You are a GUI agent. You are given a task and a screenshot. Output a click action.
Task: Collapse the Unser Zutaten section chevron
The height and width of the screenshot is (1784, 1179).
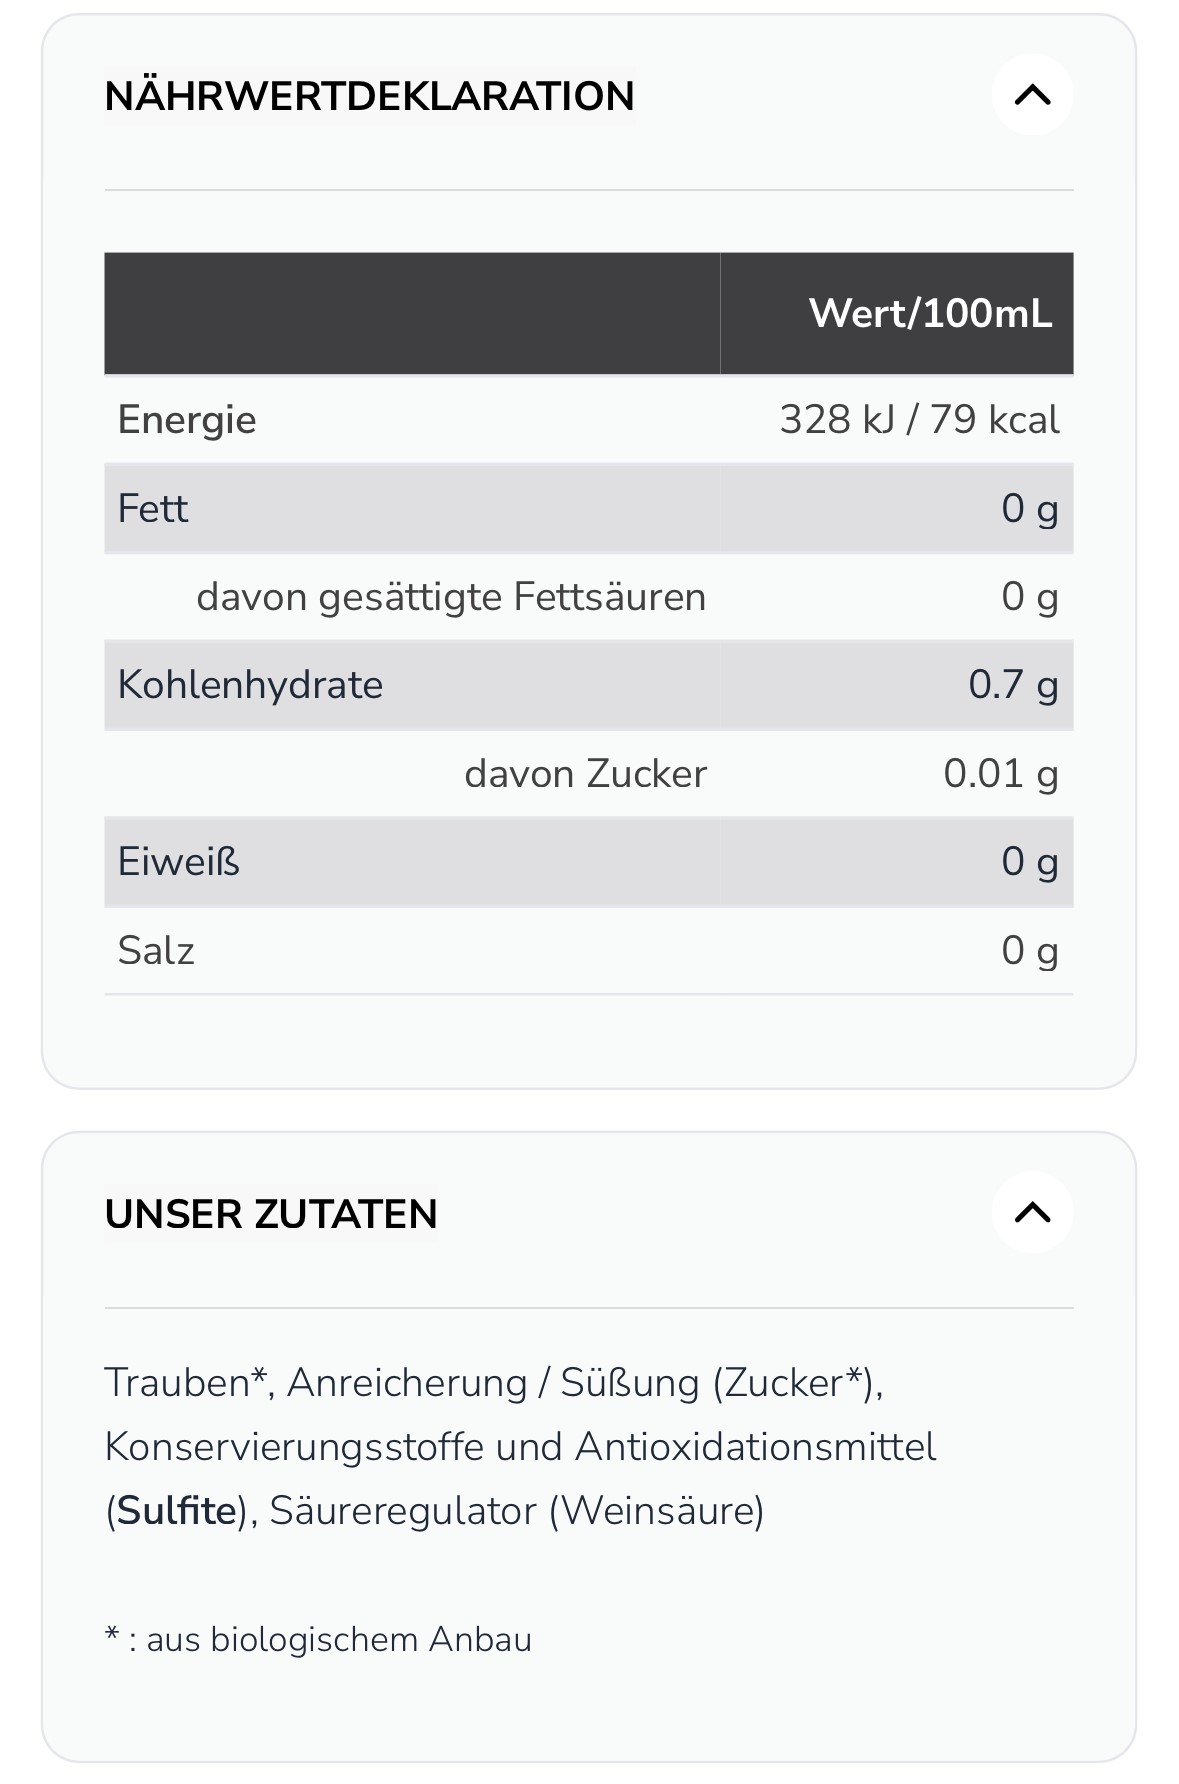[1032, 1213]
